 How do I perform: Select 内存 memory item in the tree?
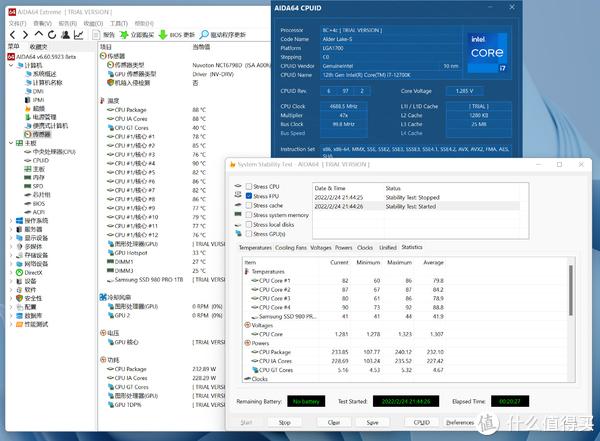pos(35,178)
